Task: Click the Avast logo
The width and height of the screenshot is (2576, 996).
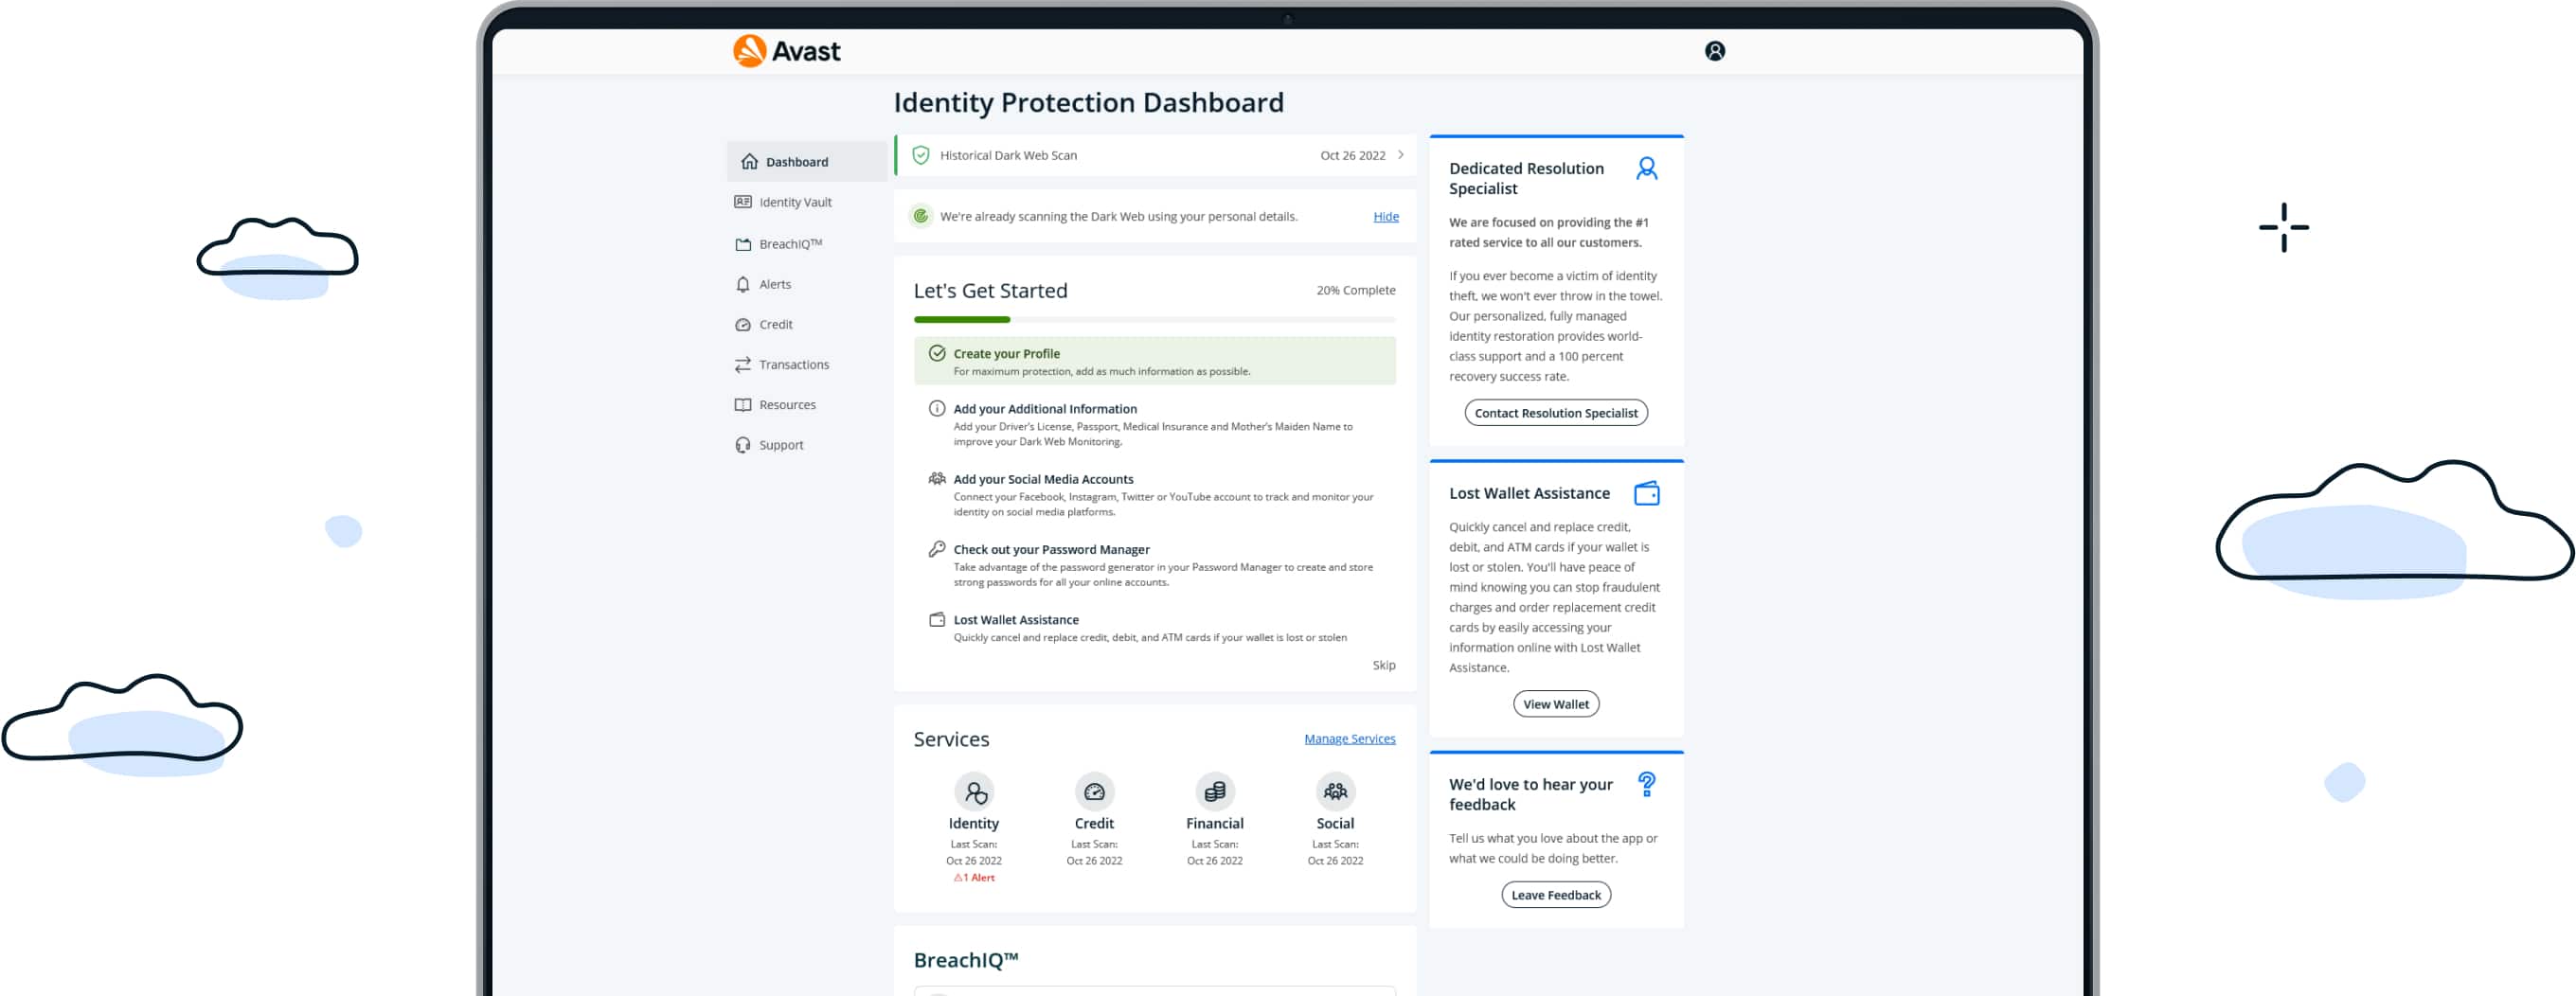Action: (785, 50)
